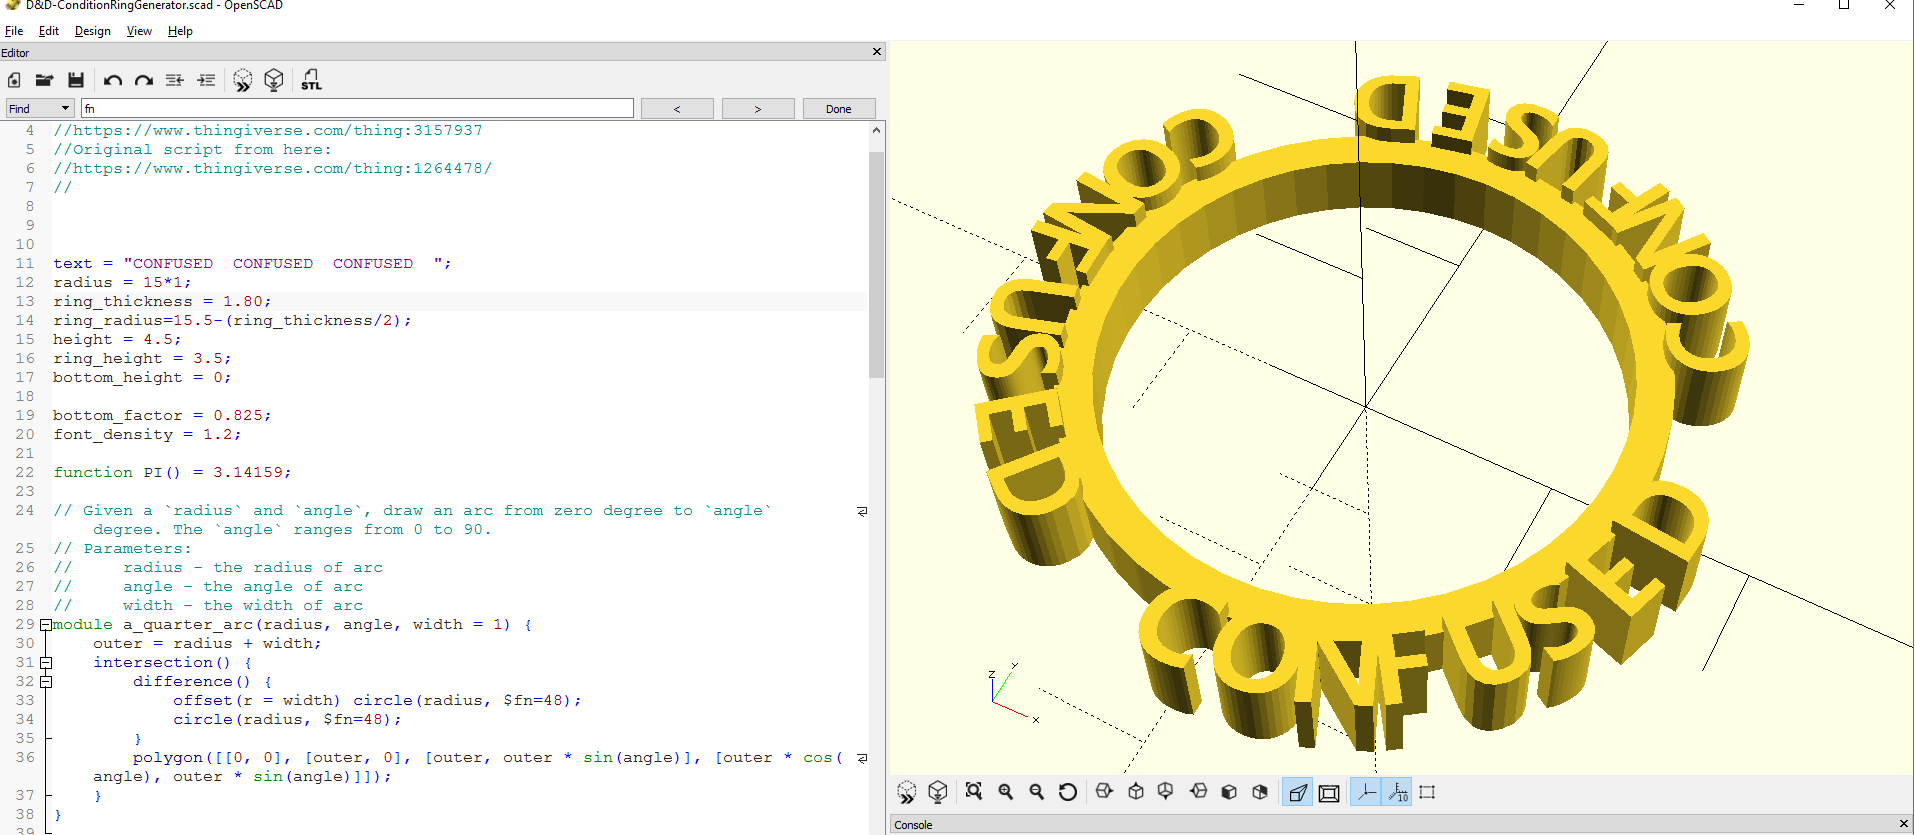This screenshot has width=1915, height=835.
Task: Click the line 'function PI() = 3.14159;'
Action: [x=172, y=472]
